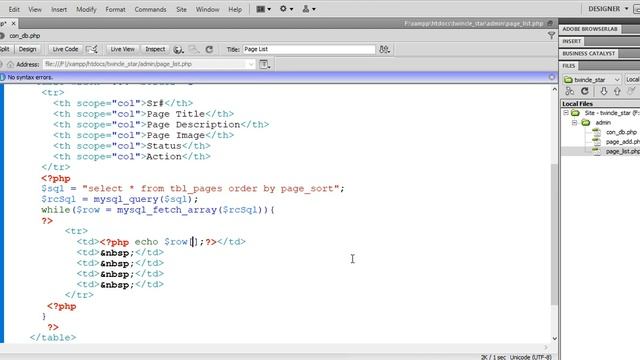Click scroll down arrow of code editor
Screen dimensions: 640x360
tap(554, 338)
